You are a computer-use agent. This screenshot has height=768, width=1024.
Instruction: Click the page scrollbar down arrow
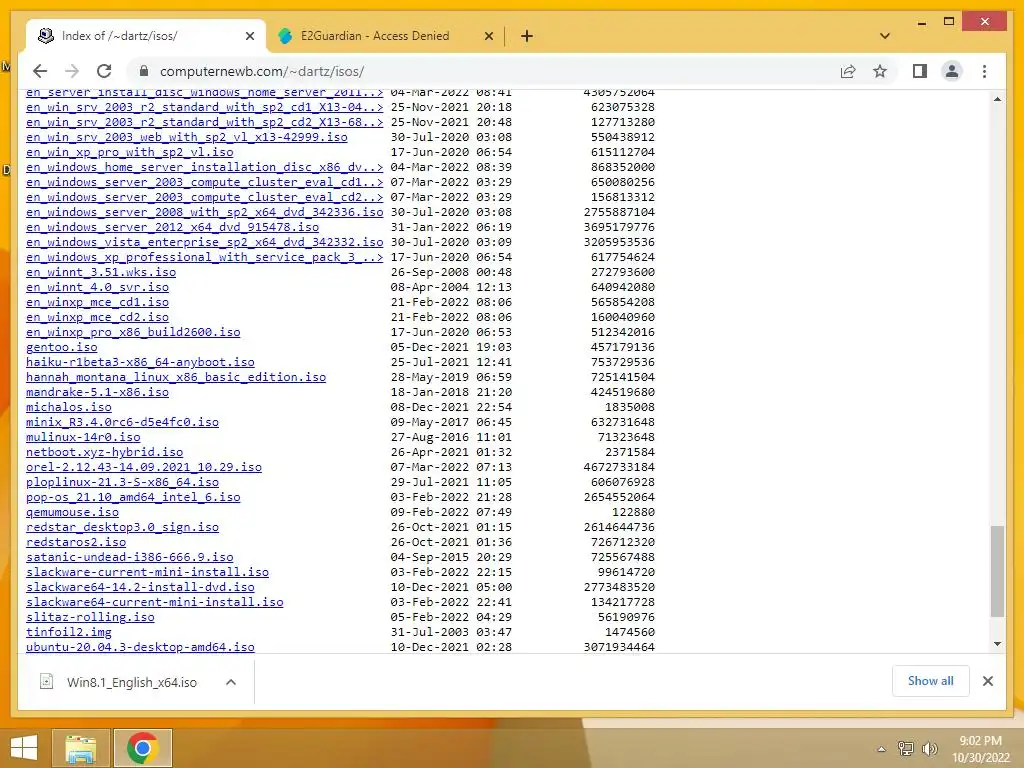pyautogui.click(x=997, y=644)
